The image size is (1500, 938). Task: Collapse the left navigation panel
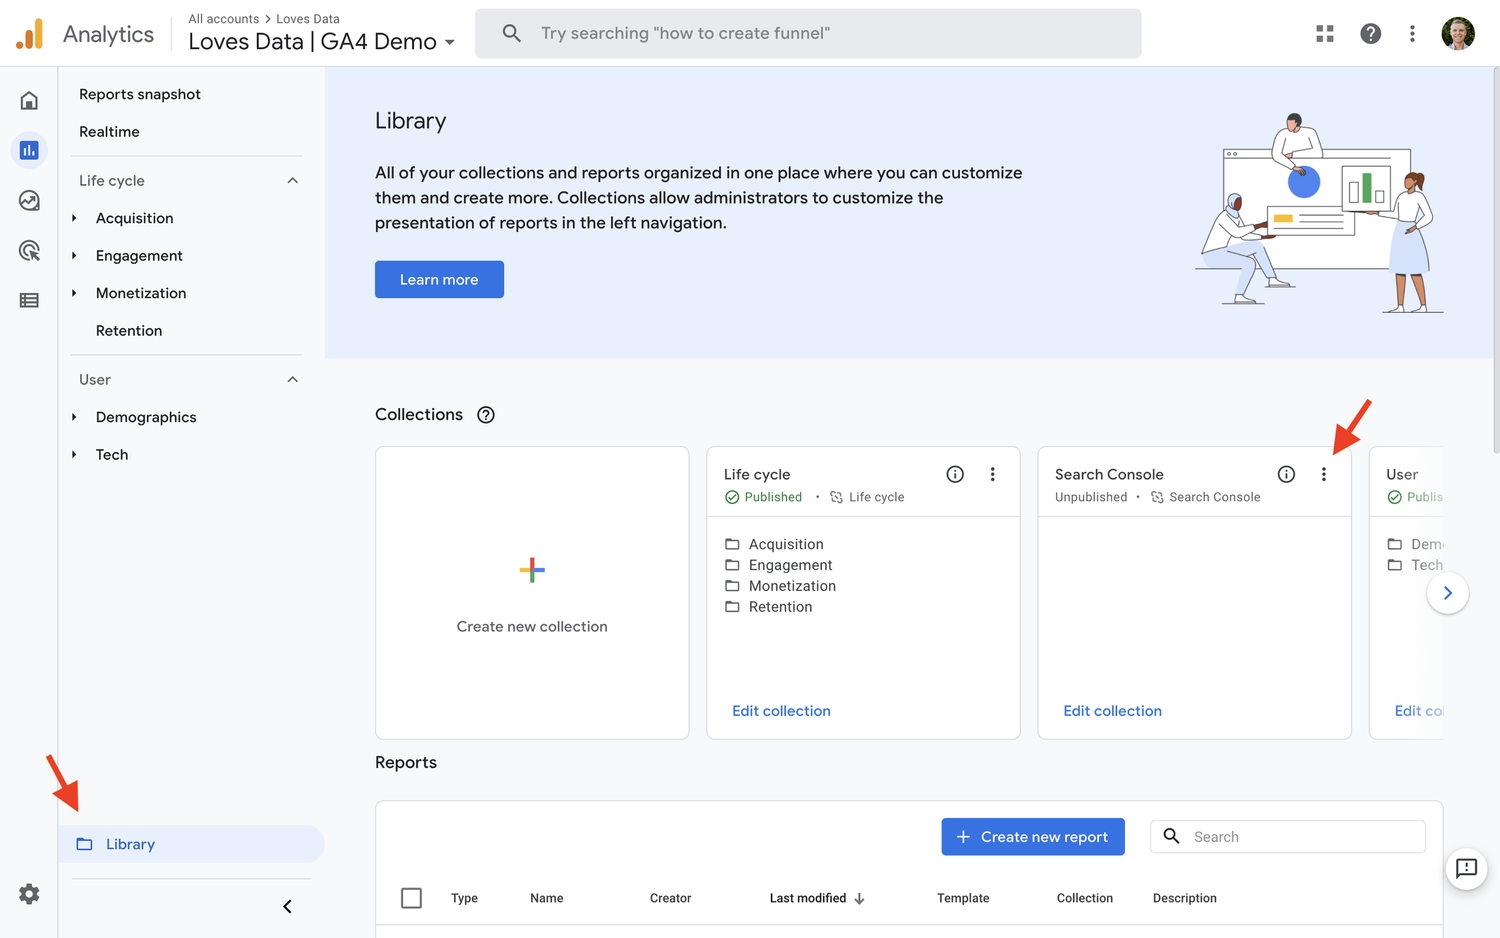pyautogui.click(x=287, y=906)
